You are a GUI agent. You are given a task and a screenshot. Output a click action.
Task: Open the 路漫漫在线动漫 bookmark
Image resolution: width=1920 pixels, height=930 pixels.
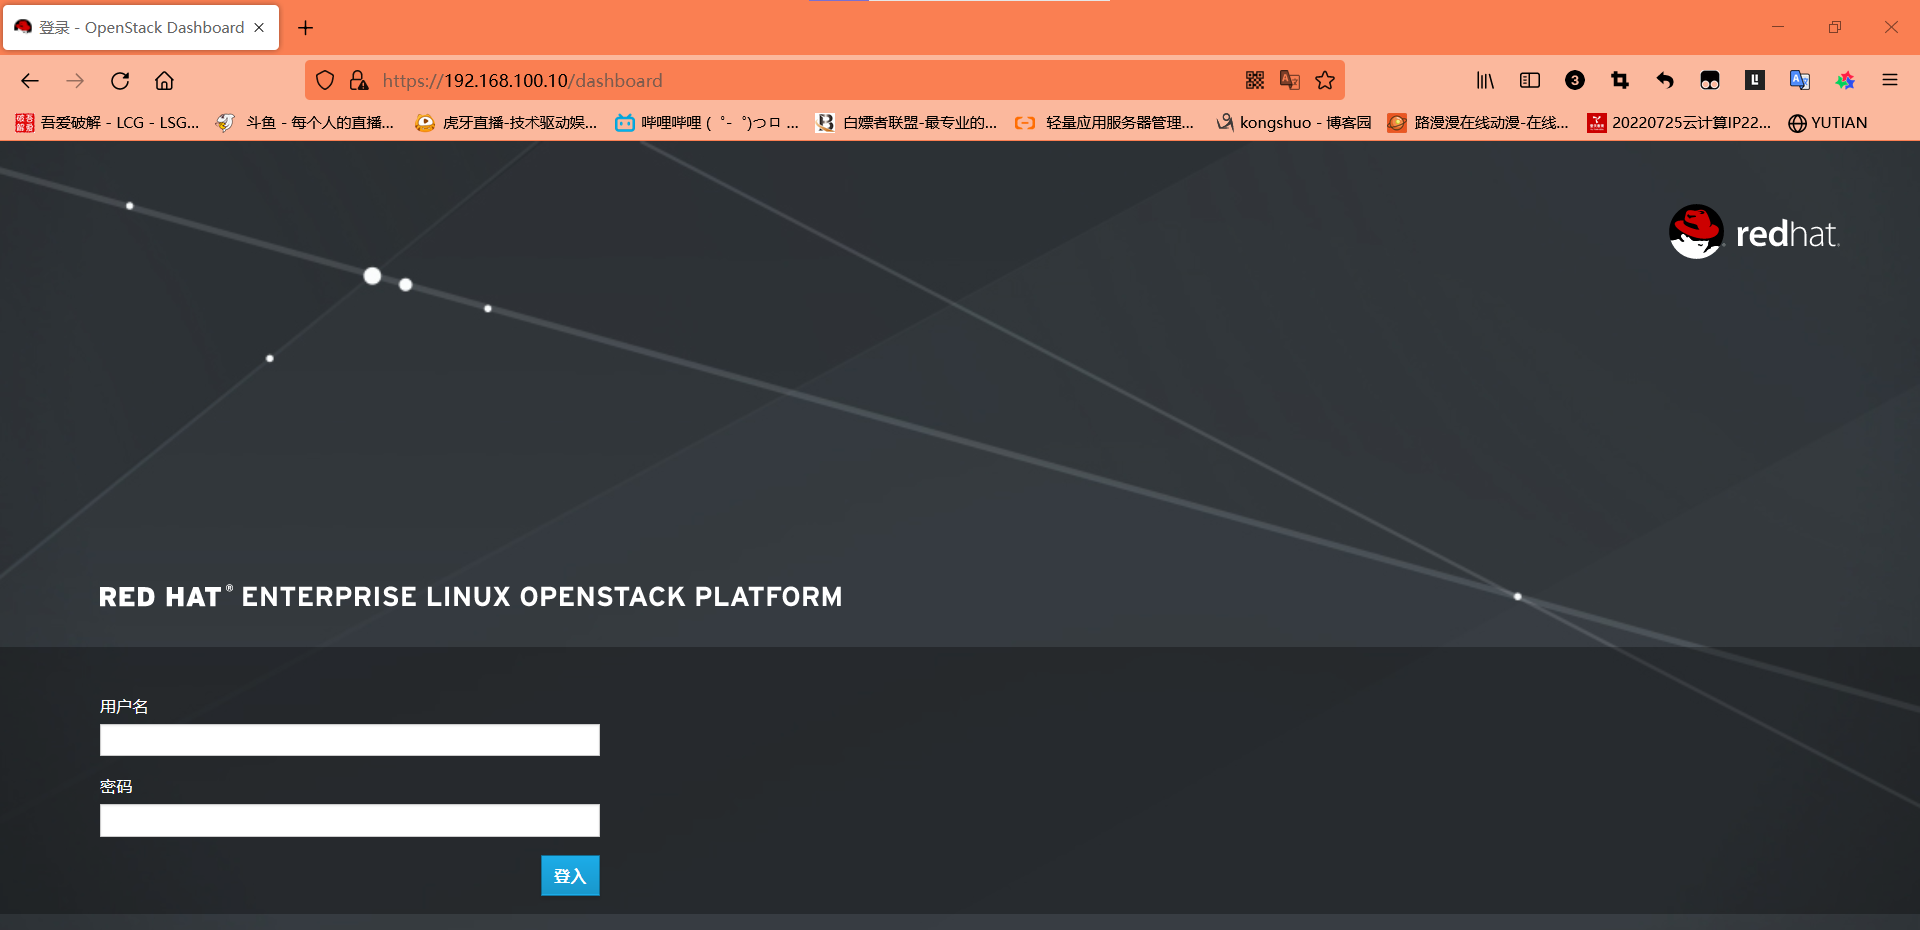pyautogui.click(x=1478, y=123)
